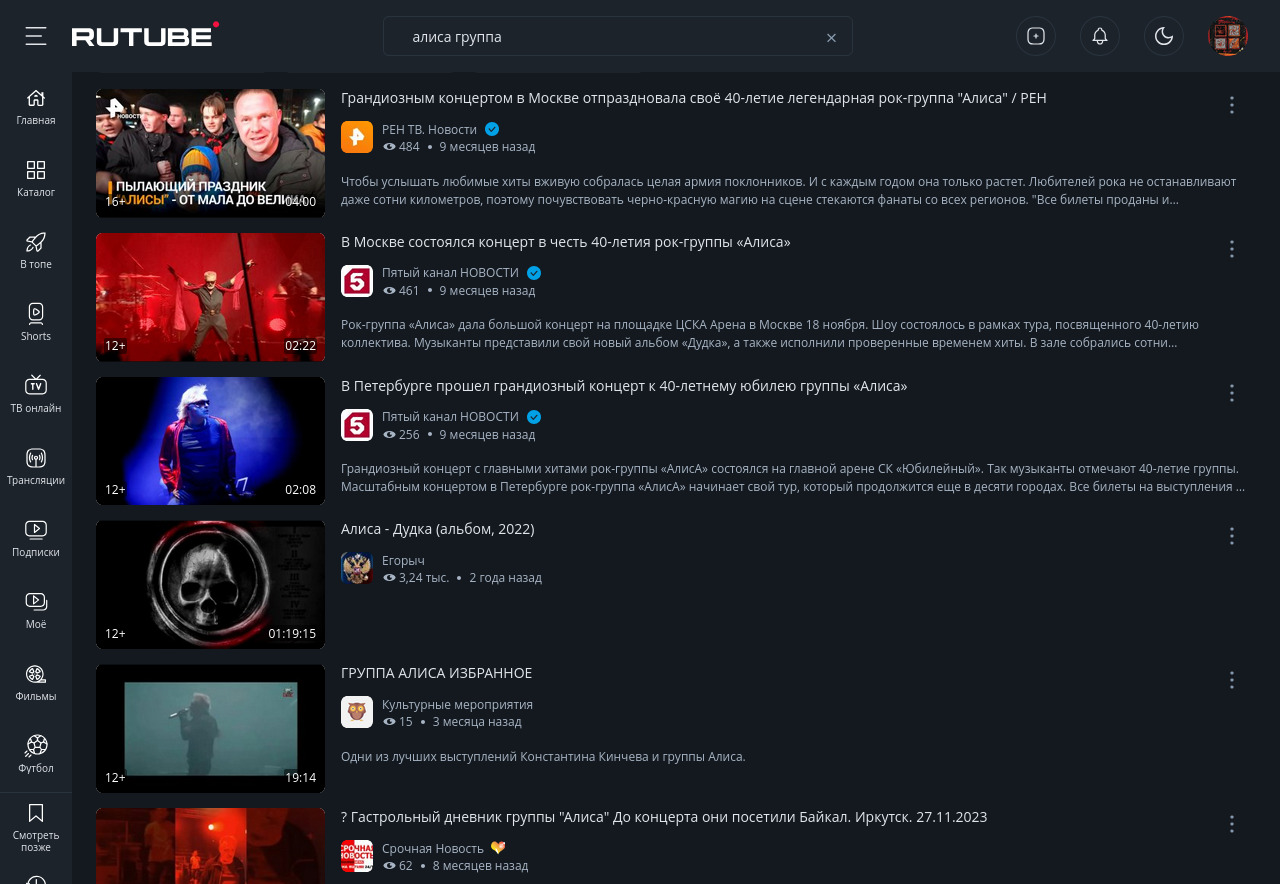Click description starting 'Рок-группа «Алиса» дала большой концерт'

coord(770,334)
